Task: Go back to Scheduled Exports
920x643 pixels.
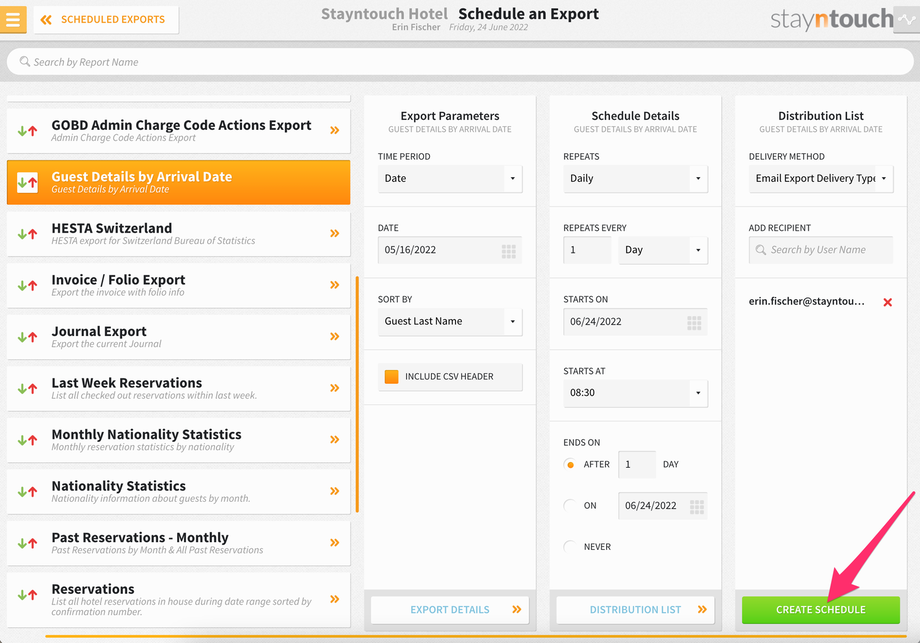Action: tap(106, 20)
